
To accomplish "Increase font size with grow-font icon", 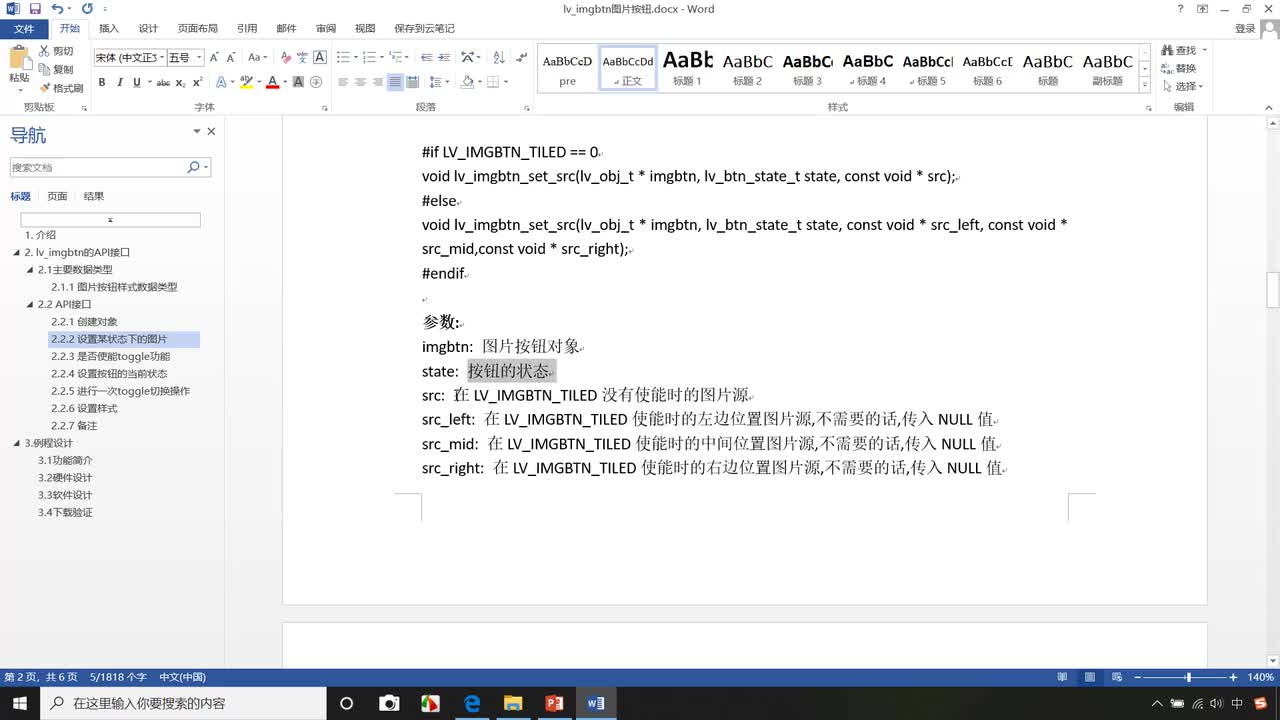I will coord(214,58).
